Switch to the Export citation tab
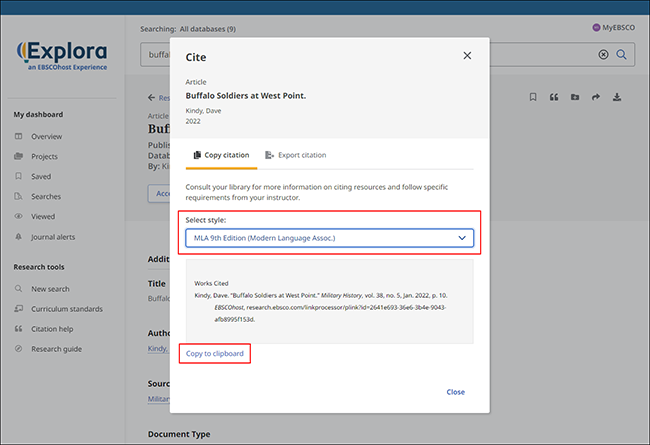The width and height of the screenshot is (650, 445). pos(296,155)
